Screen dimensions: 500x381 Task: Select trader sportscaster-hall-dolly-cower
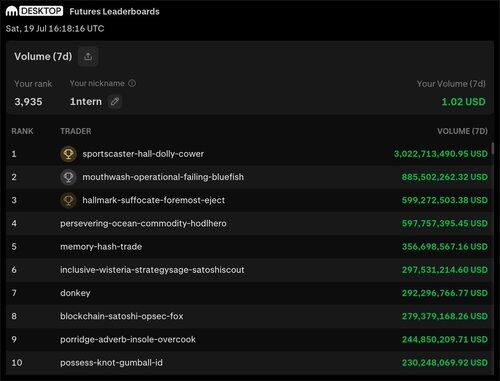(x=143, y=154)
